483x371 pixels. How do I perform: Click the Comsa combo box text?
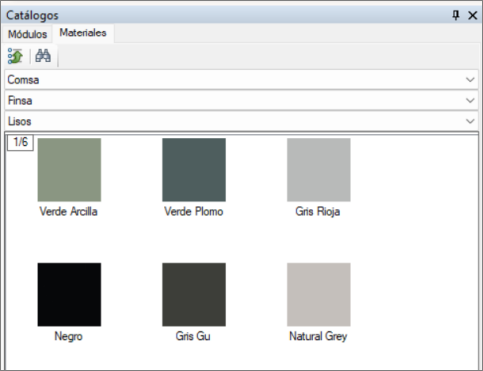(x=23, y=80)
